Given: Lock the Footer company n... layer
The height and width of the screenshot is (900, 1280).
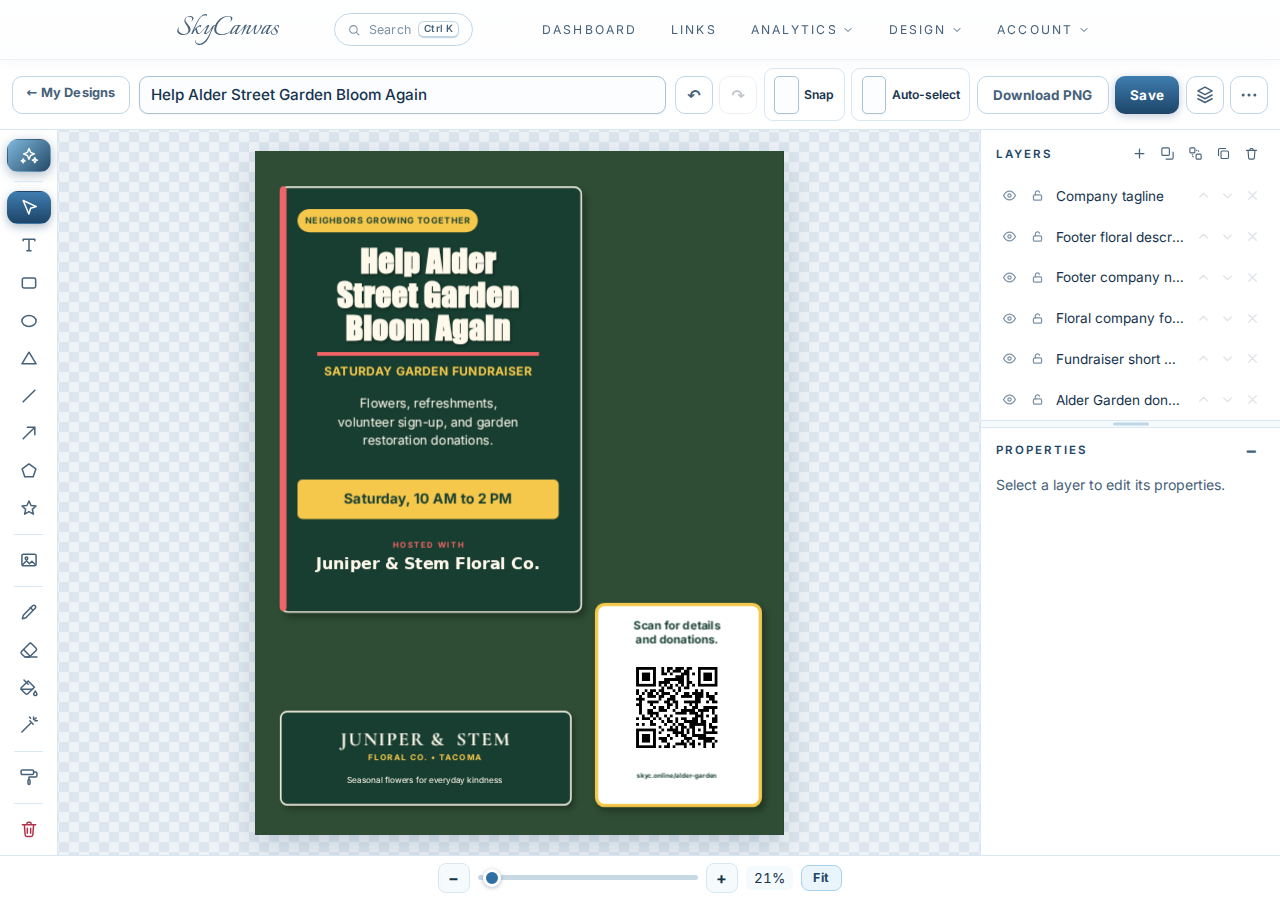Looking at the screenshot, I should point(1038,278).
